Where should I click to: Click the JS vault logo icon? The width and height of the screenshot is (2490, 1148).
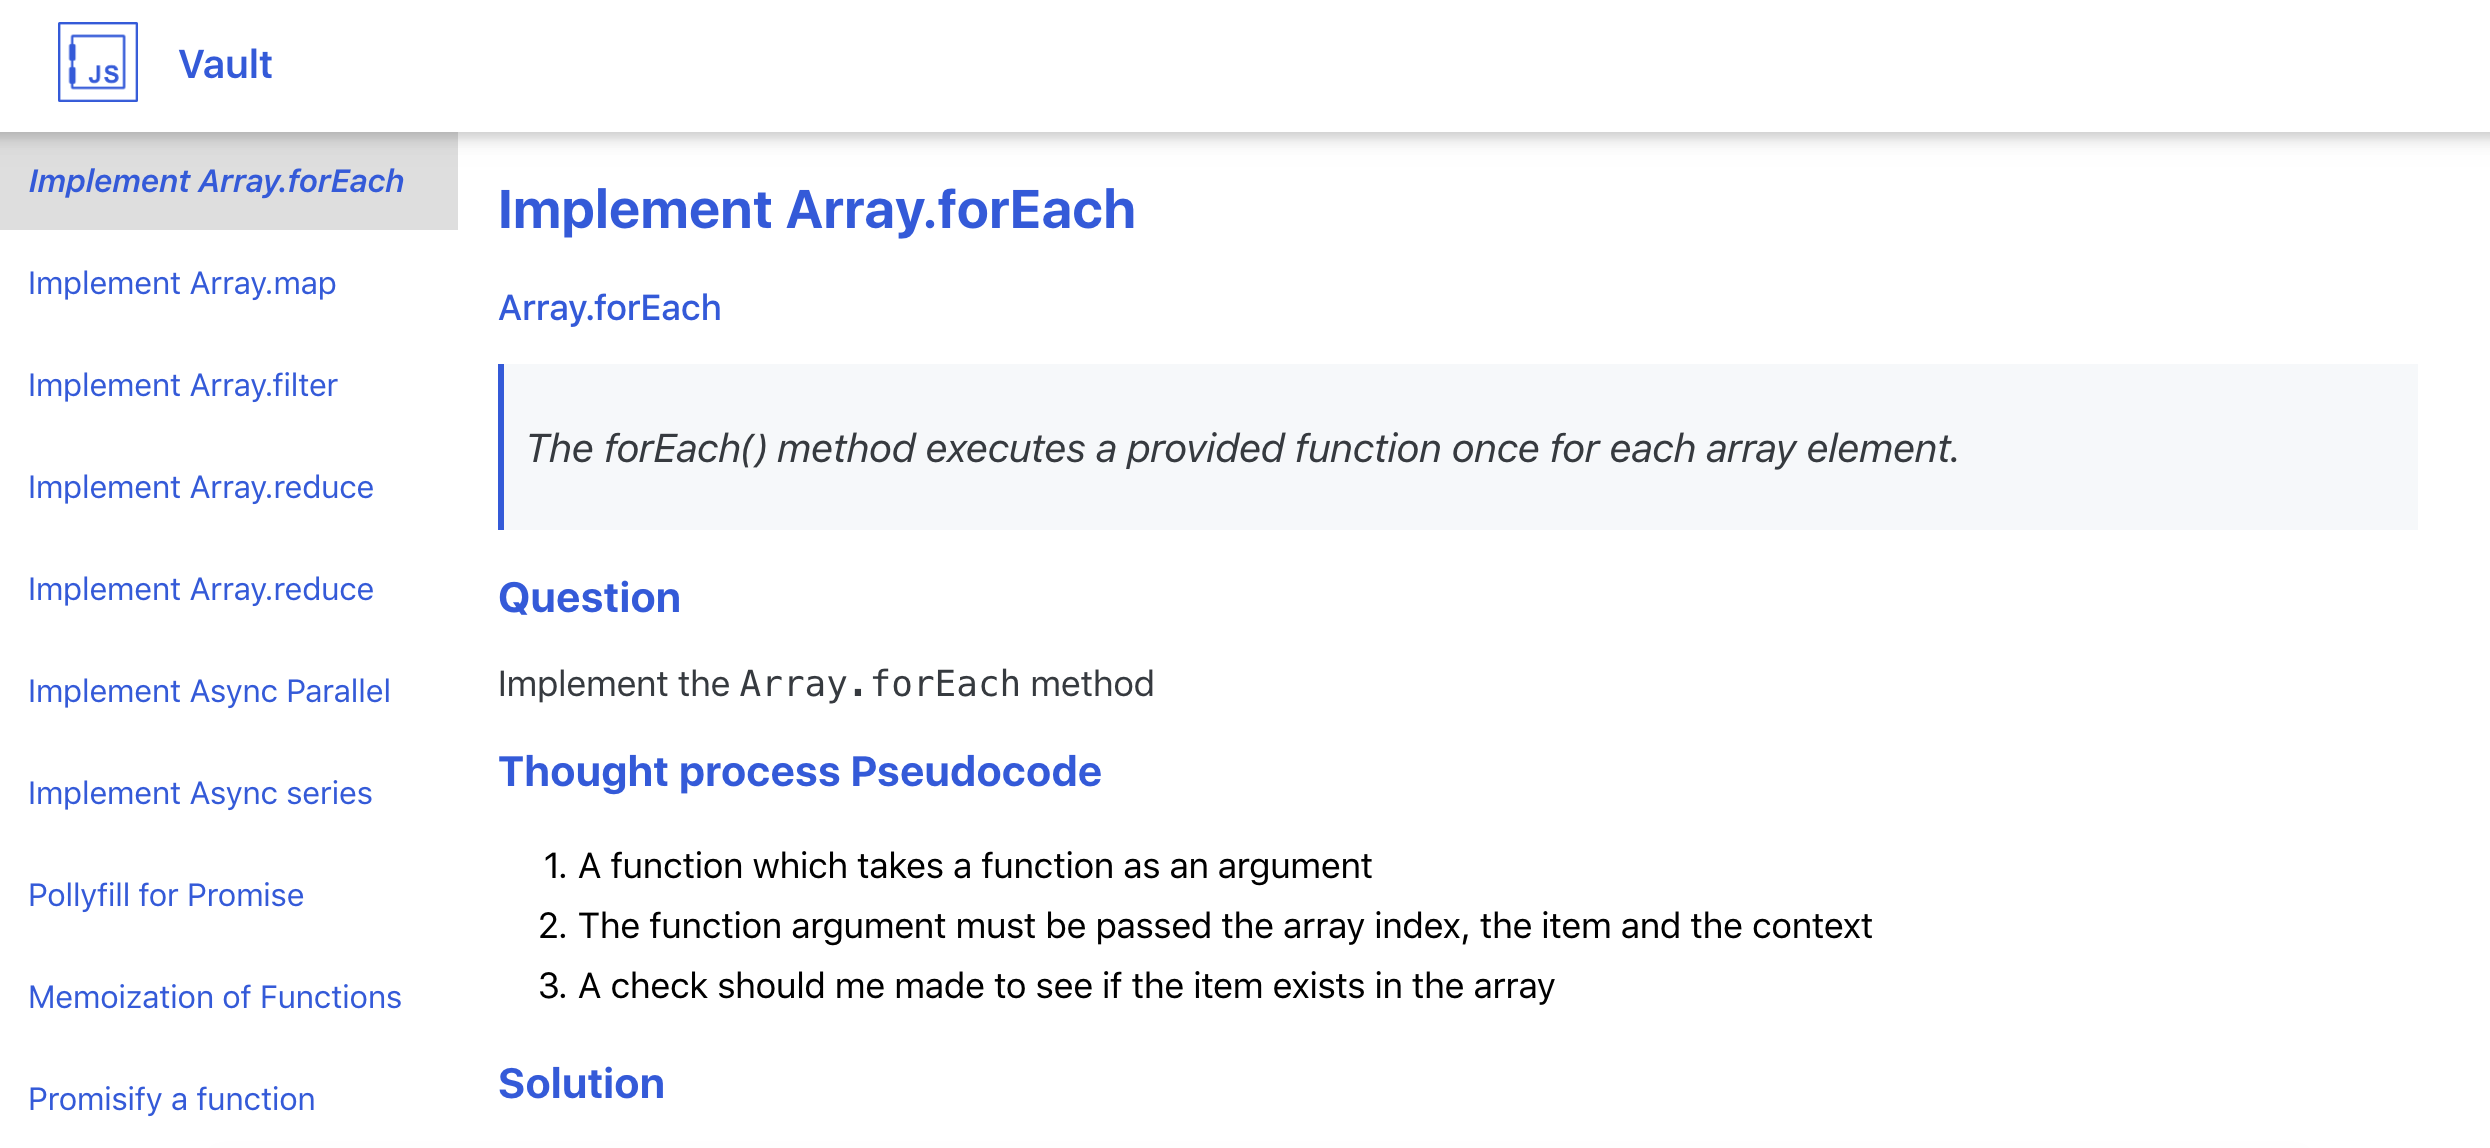(97, 64)
